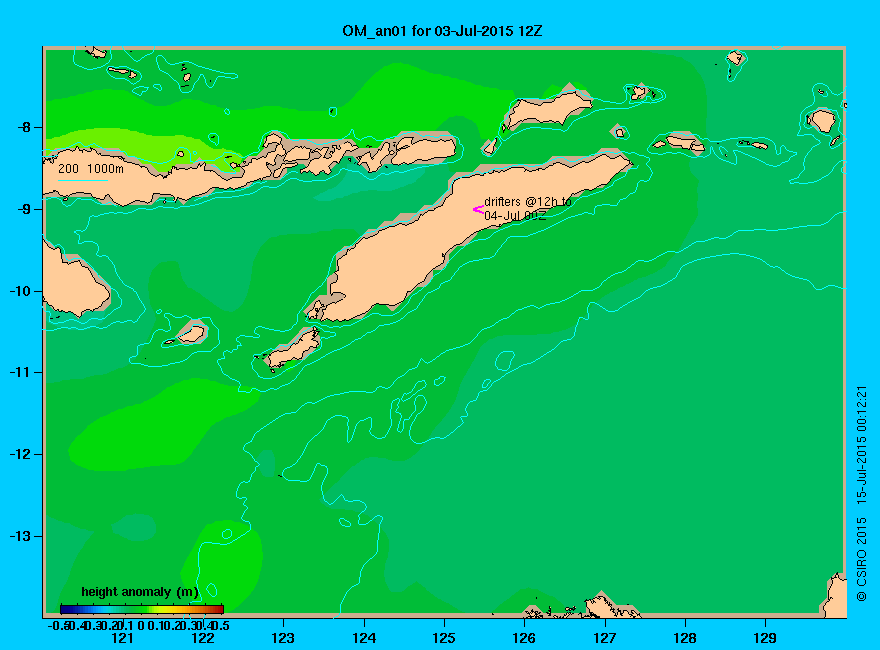Viewport: 880px width, 650px height.
Task: Click the latitude label -13
Action: (20, 536)
